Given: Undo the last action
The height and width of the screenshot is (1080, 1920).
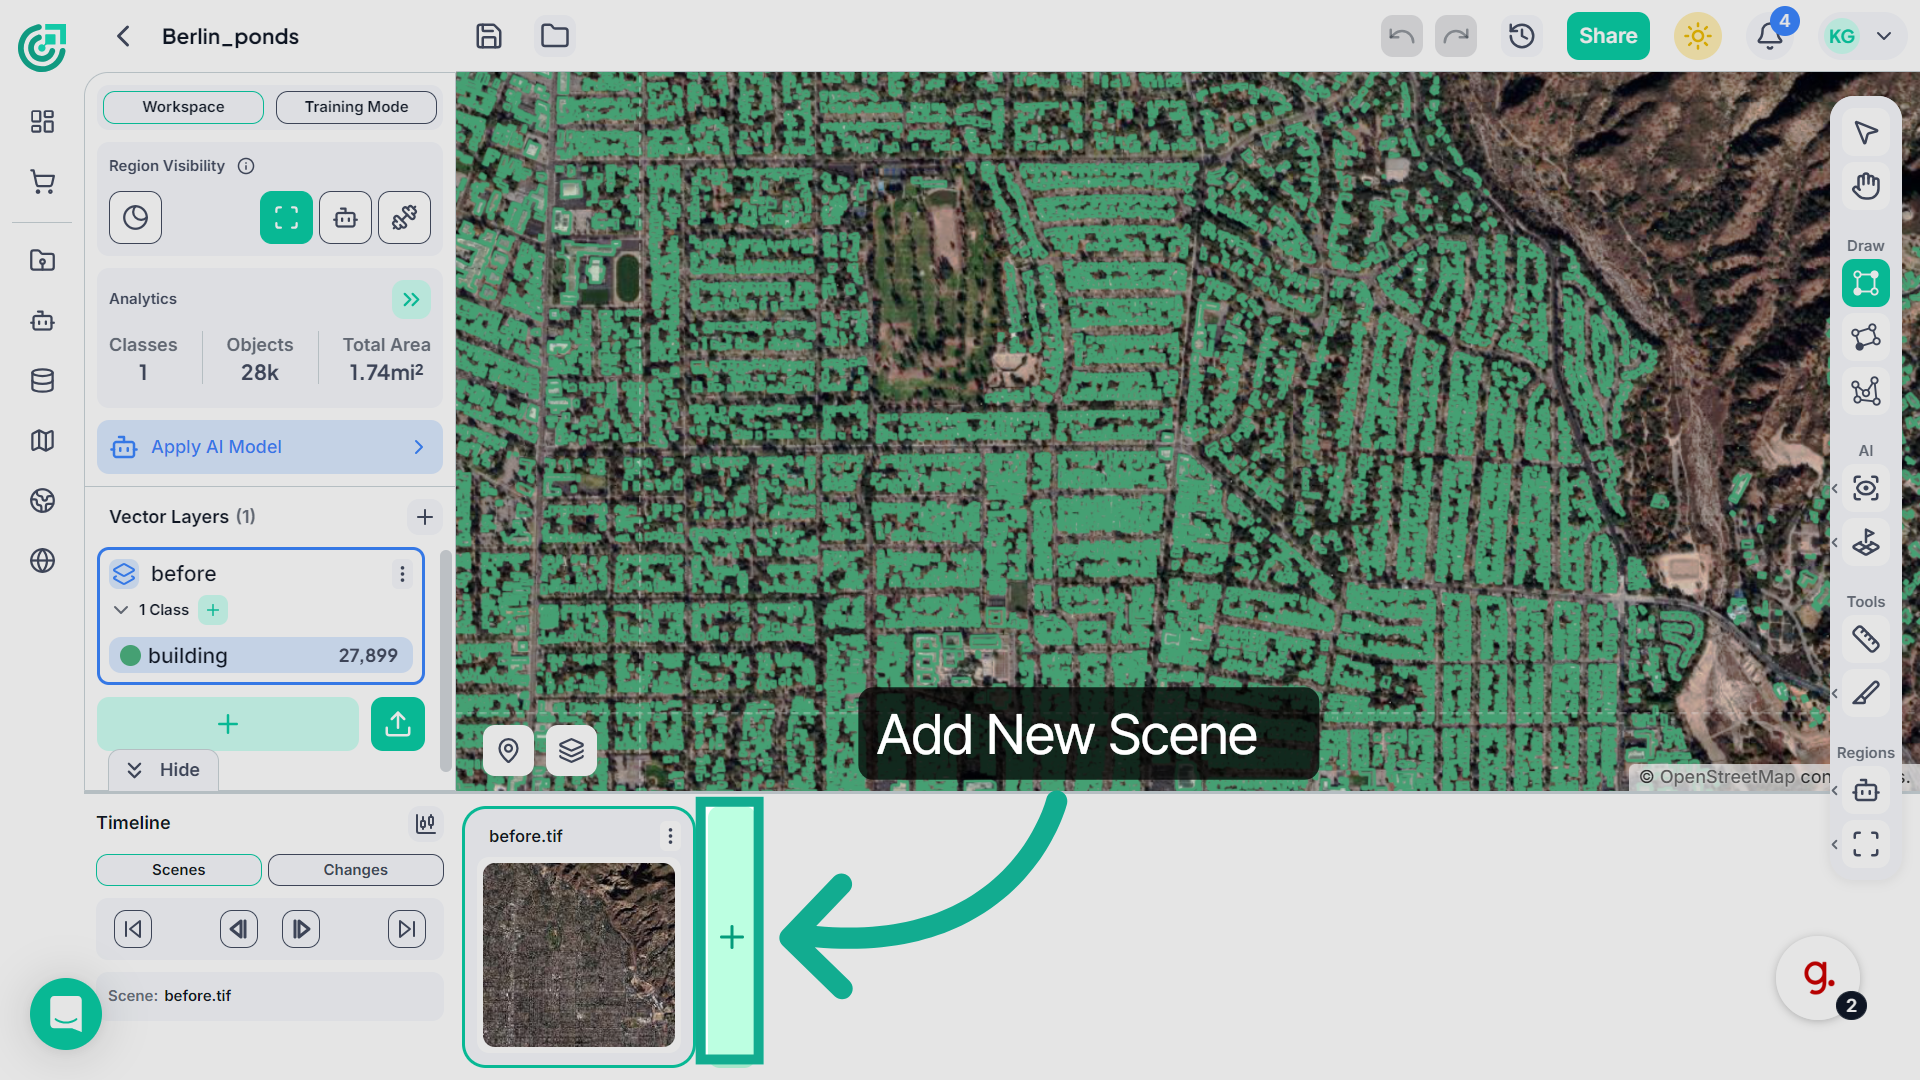Looking at the screenshot, I should [x=1402, y=36].
